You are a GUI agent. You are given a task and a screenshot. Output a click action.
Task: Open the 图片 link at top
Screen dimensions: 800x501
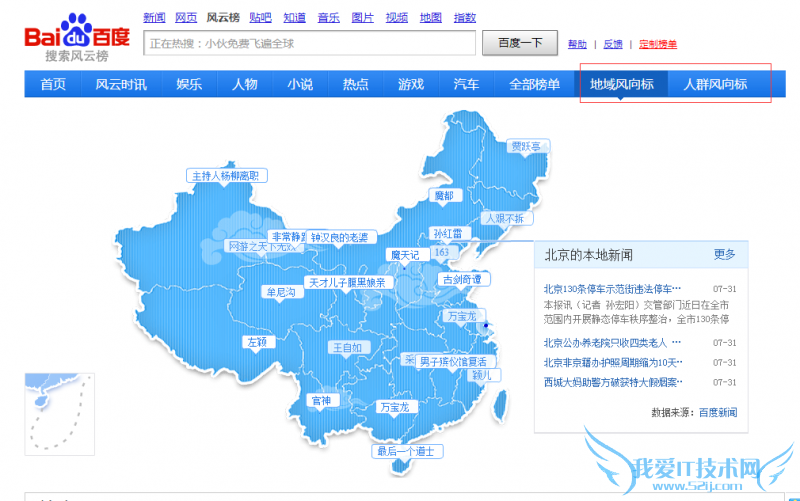coord(363,18)
